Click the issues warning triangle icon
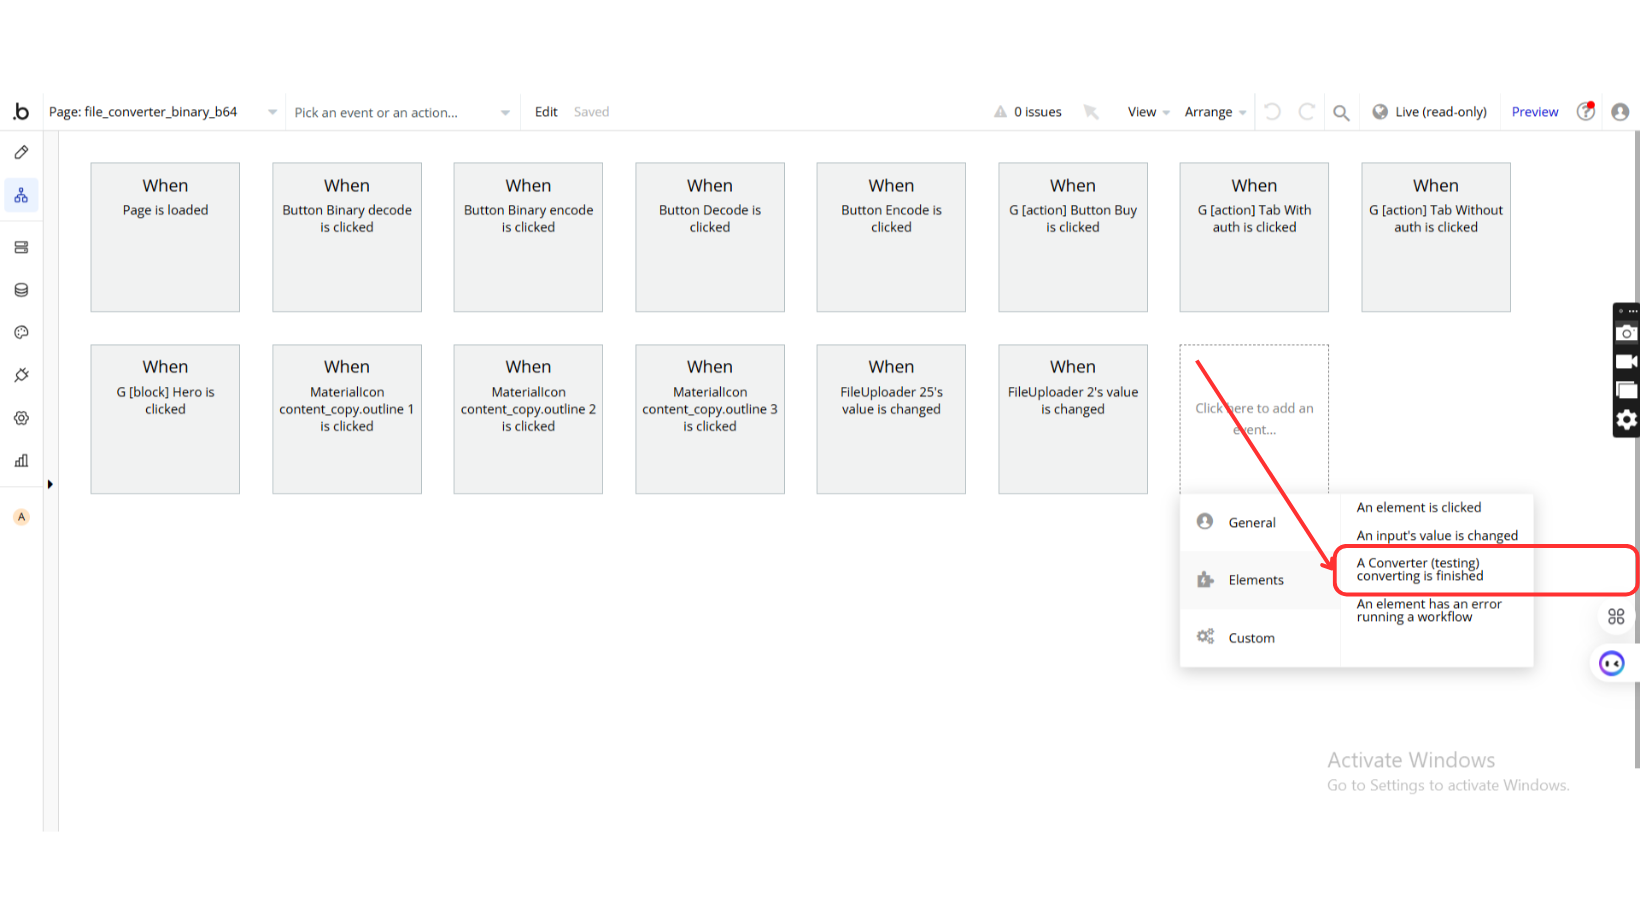 tap(1000, 112)
